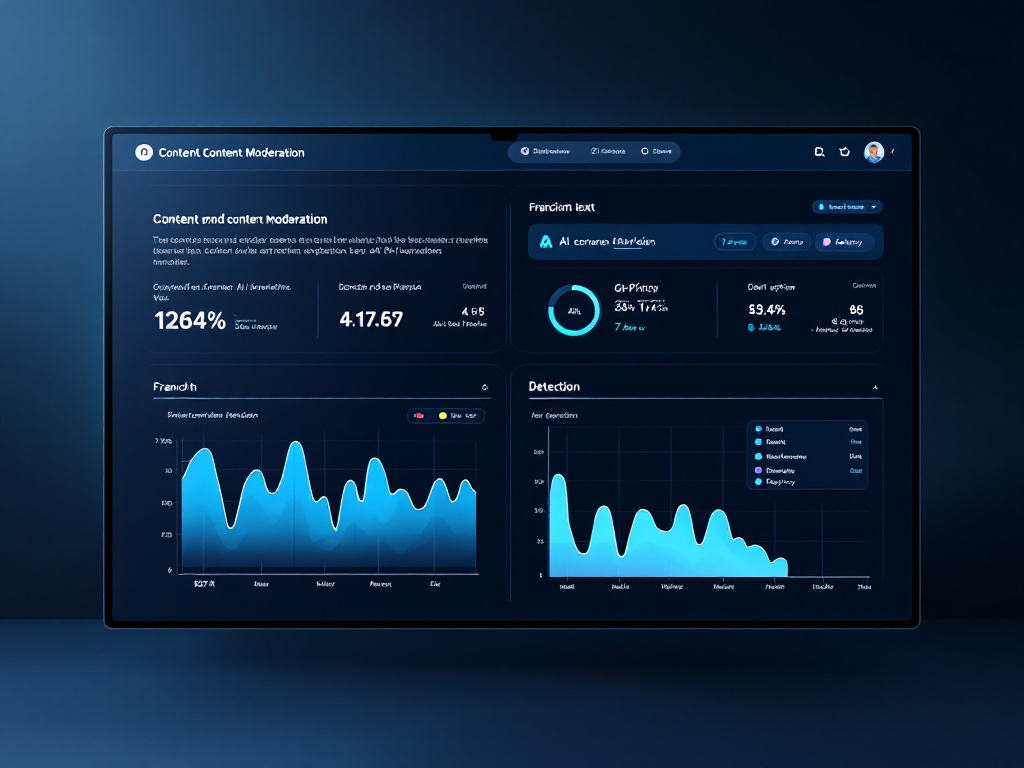
Task: Click the icon left of the avatar
Action: (x=844, y=152)
